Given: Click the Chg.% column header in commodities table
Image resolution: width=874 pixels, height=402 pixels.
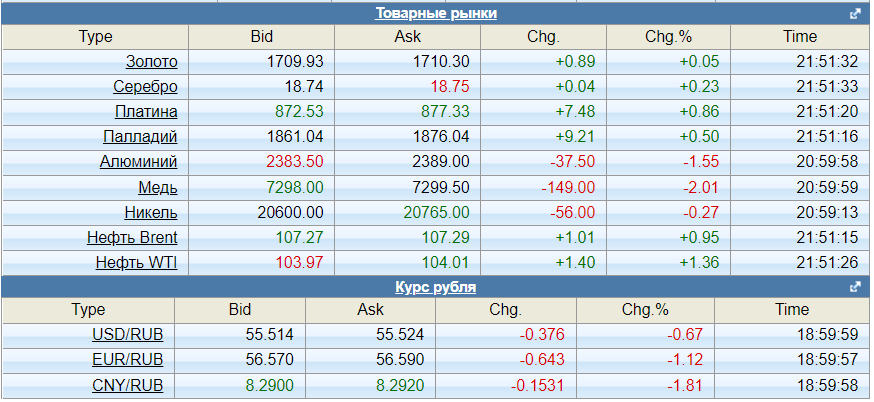Looking at the screenshot, I should pos(668,36).
